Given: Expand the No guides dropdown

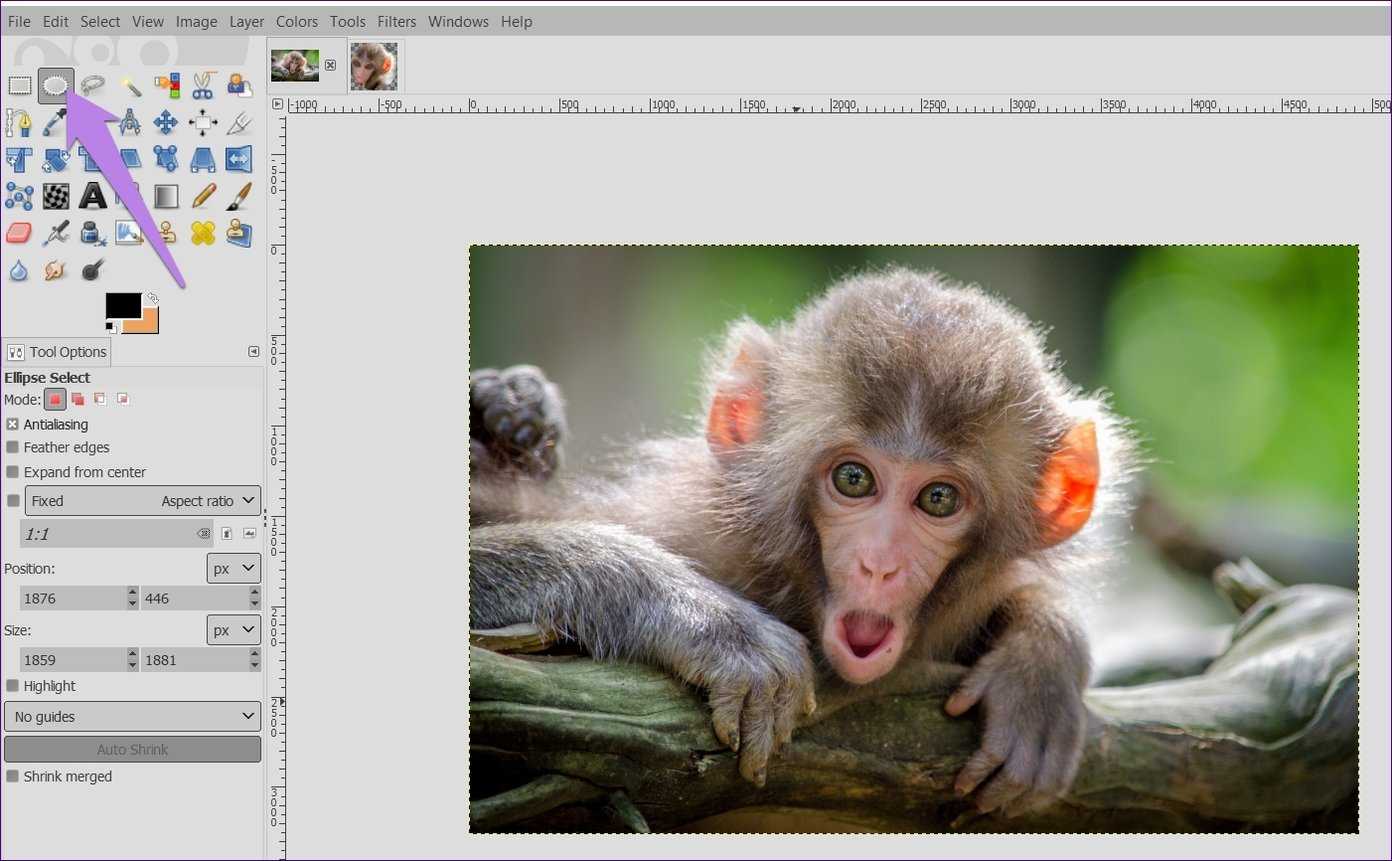Looking at the screenshot, I should (132, 717).
